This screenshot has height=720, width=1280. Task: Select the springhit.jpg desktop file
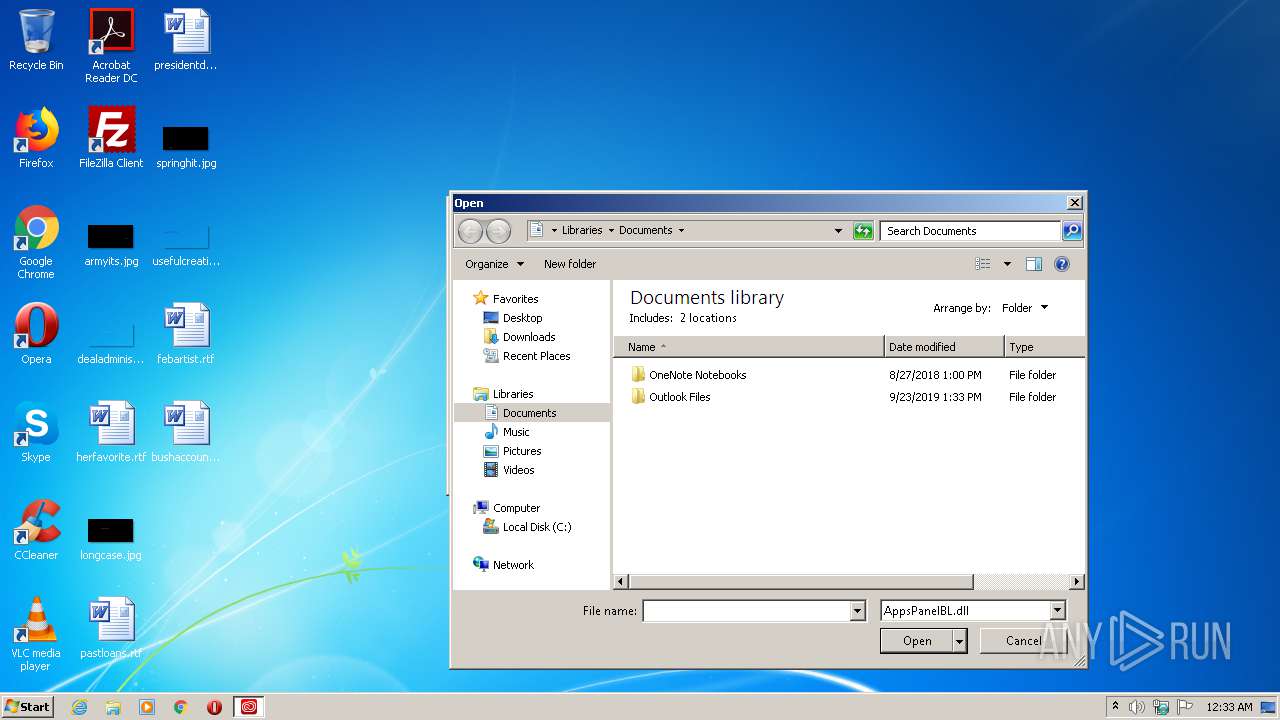pos(186,146)
